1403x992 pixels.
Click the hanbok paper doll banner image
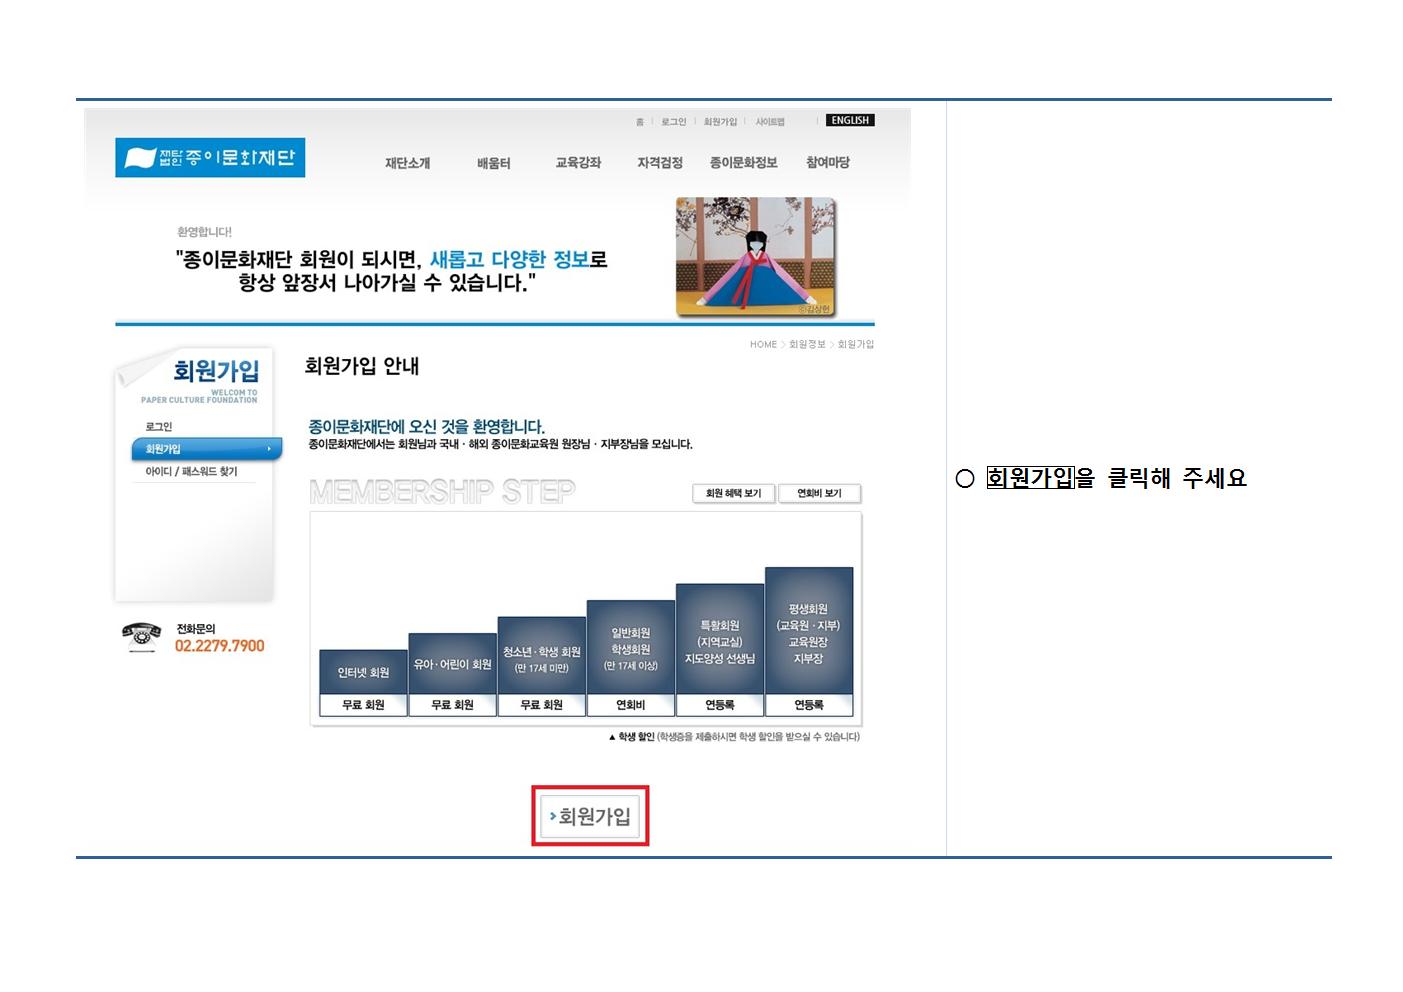[756, 257]
